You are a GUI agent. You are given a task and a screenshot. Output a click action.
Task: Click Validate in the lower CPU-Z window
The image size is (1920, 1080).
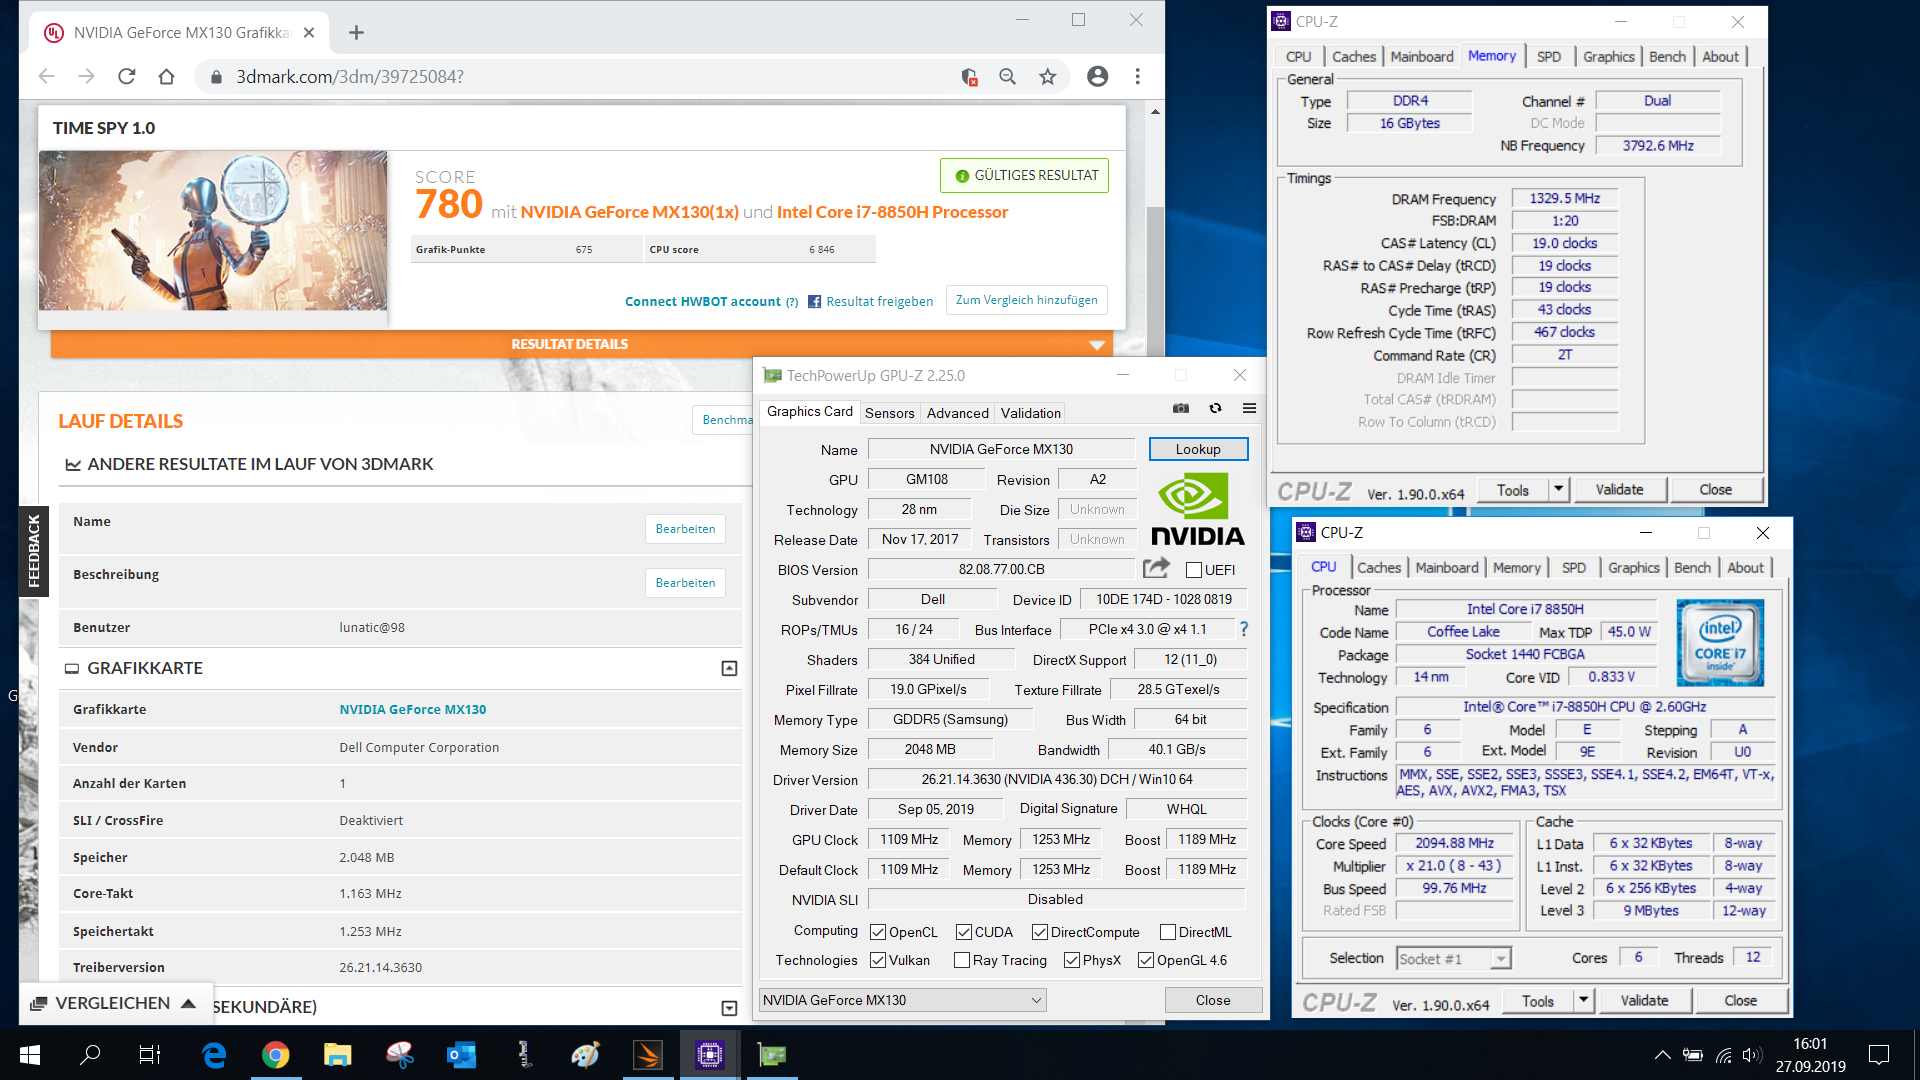coord(1644,1000)
